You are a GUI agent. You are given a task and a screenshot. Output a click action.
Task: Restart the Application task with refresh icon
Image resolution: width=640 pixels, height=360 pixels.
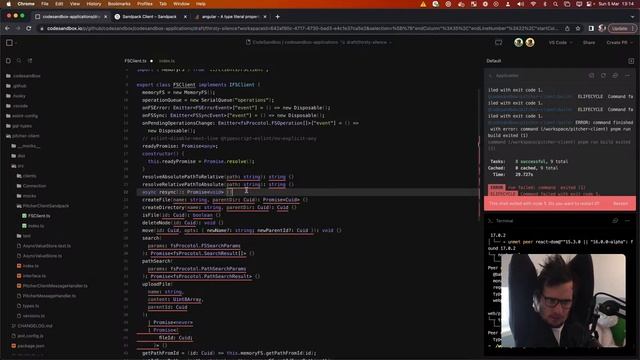pos(603,76)
